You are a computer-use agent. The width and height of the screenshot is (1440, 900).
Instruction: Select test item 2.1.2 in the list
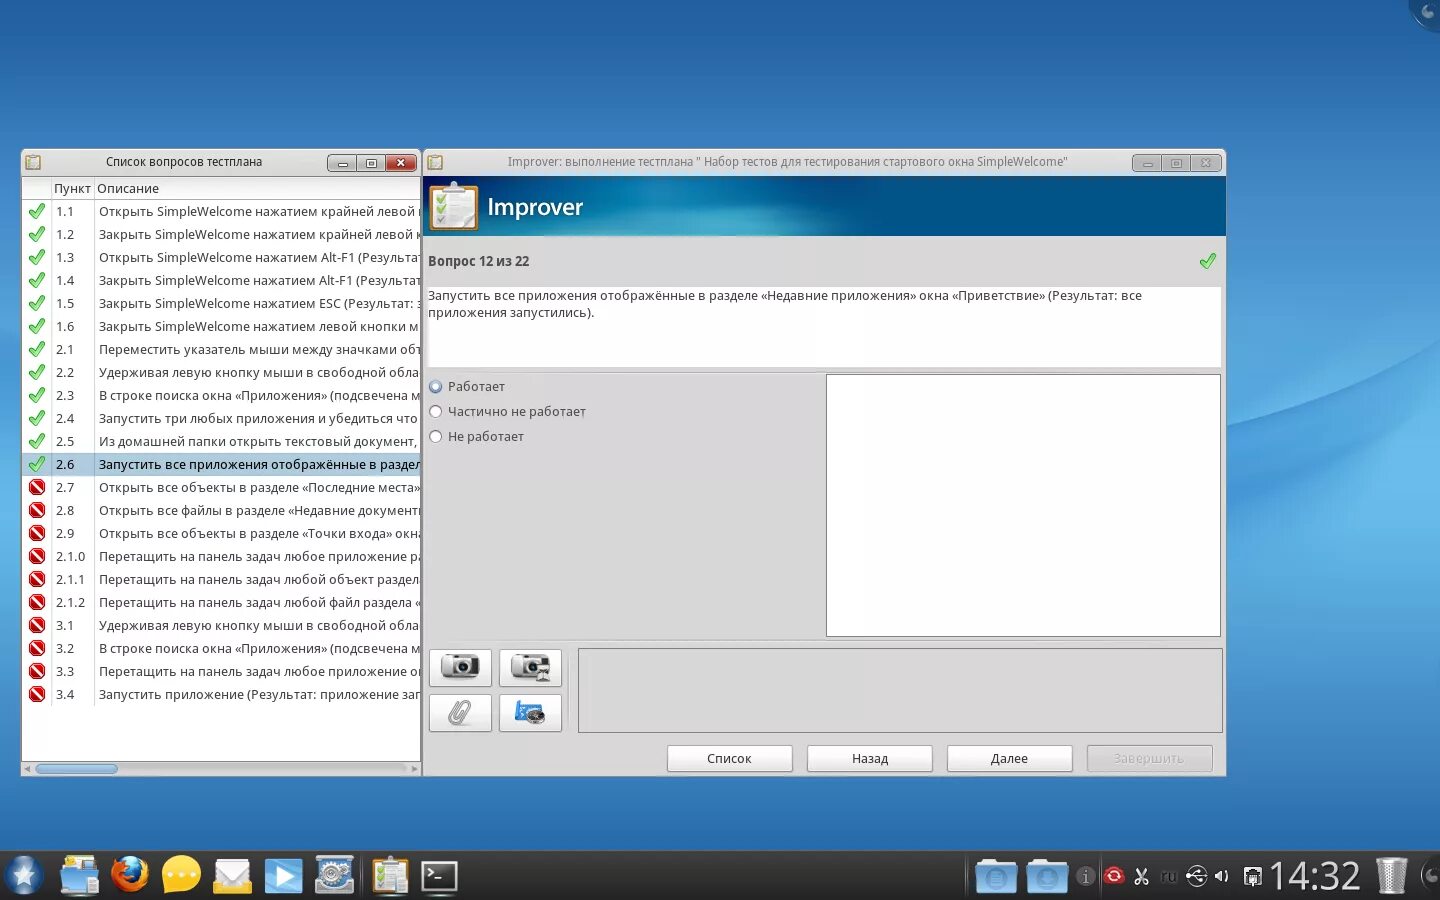221,603
